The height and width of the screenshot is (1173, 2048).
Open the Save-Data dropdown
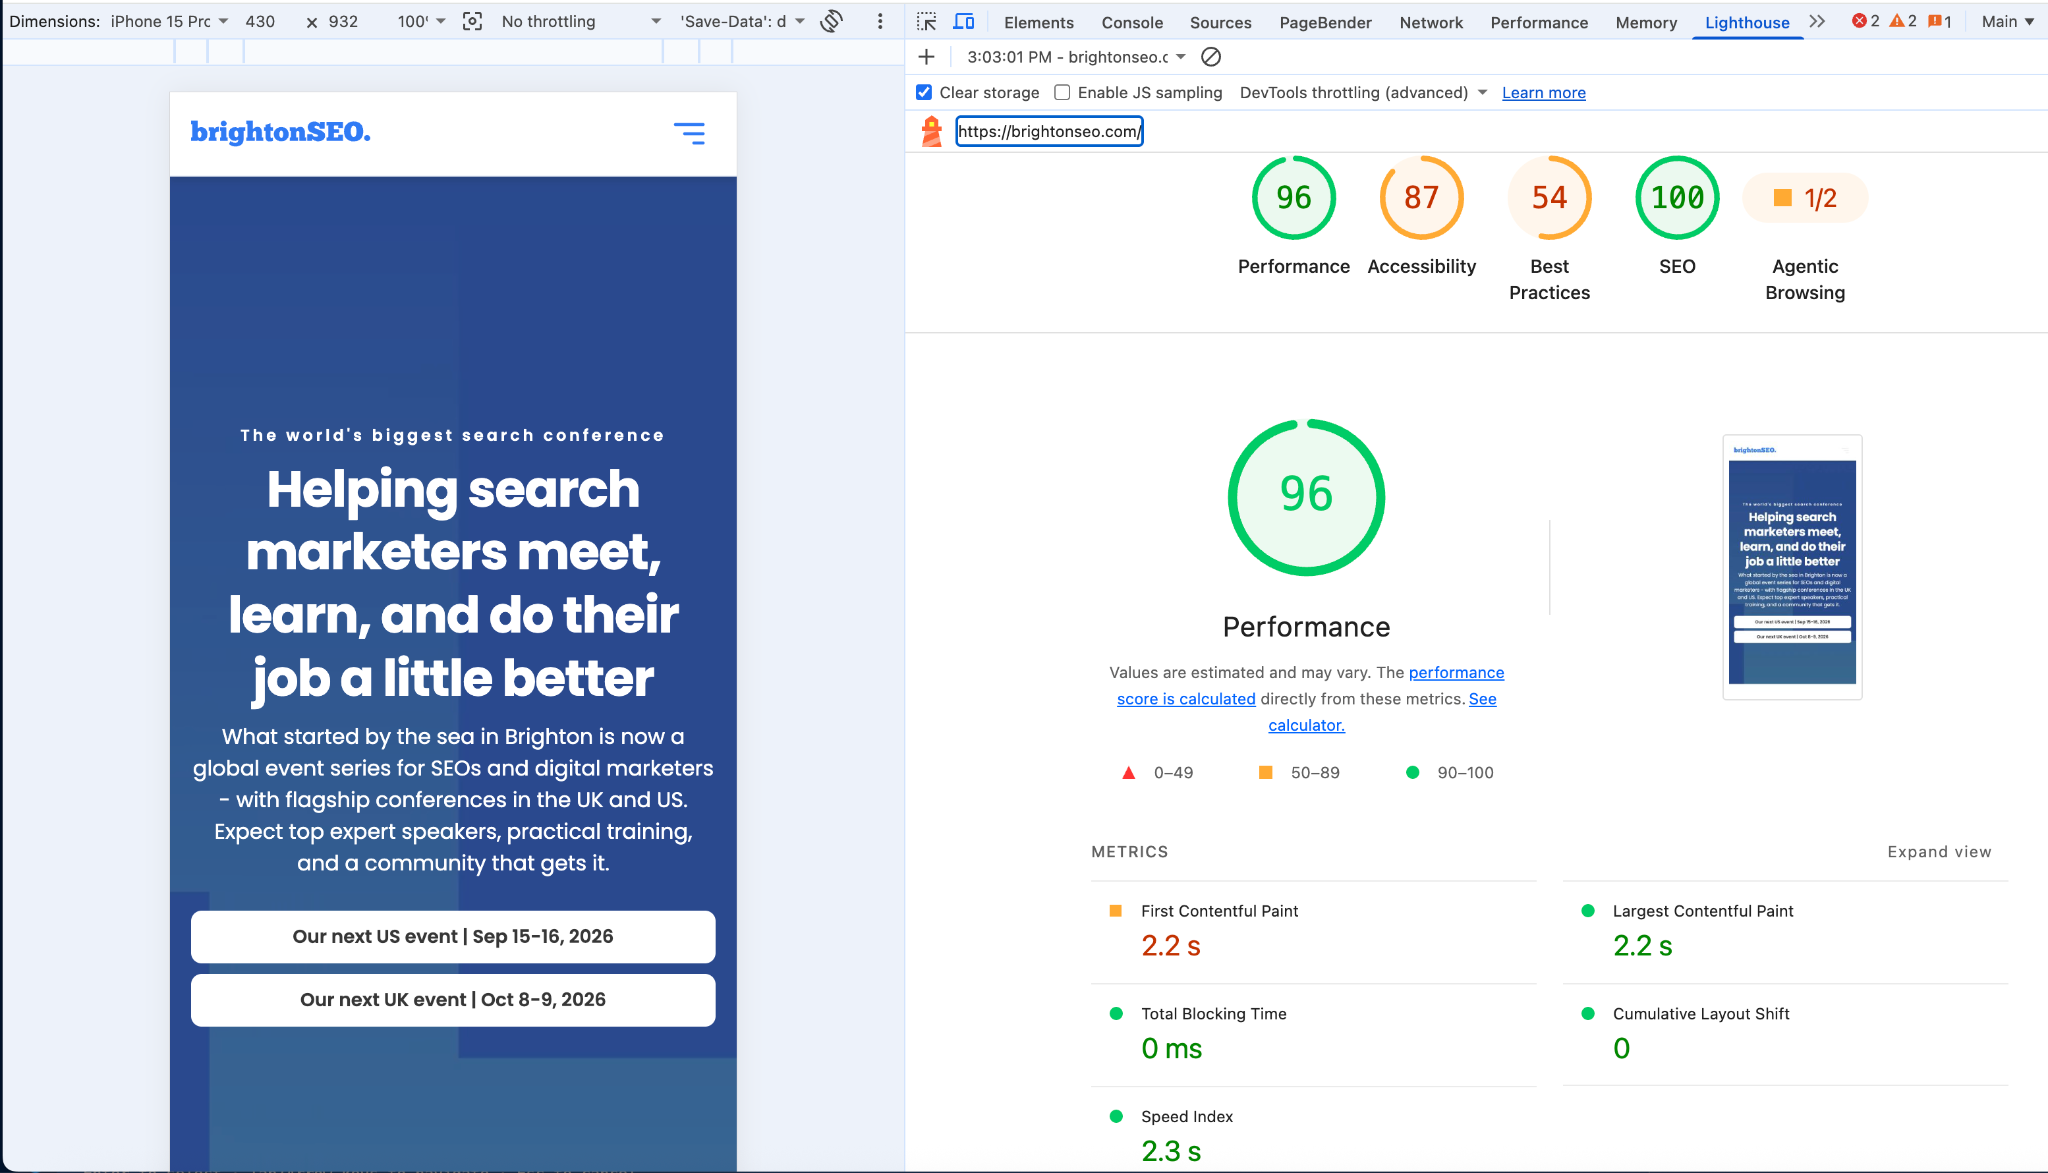tap(742, 21)
